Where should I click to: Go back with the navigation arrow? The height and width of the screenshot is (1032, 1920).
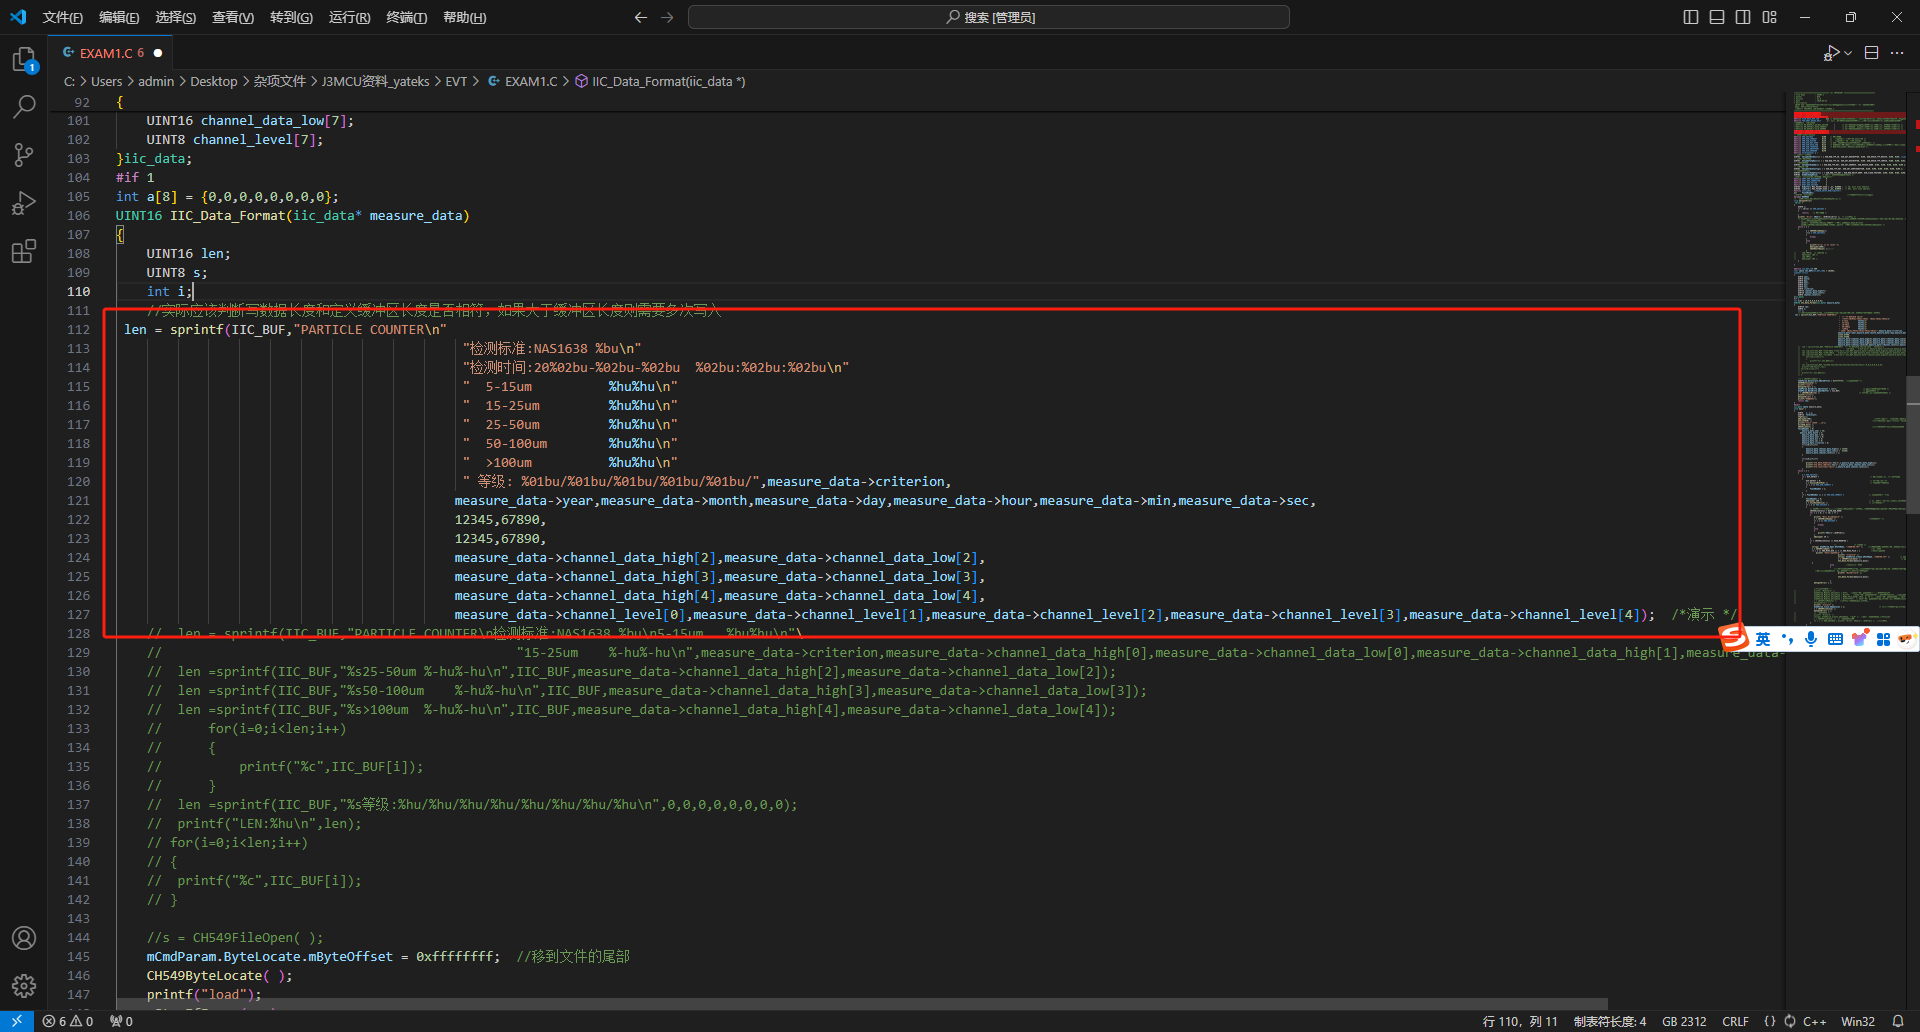[641, 17]
